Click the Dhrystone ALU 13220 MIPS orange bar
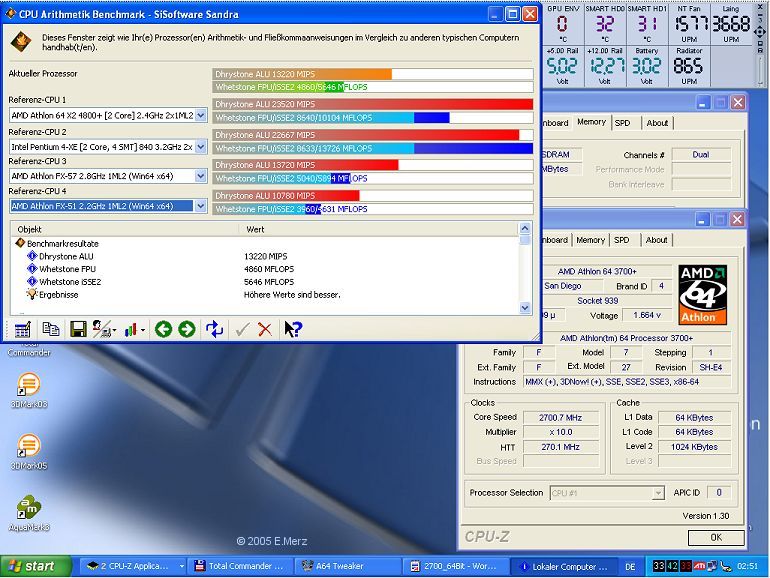Image resolution: width=770 pixels, height=578 pixels. (302, 74)
